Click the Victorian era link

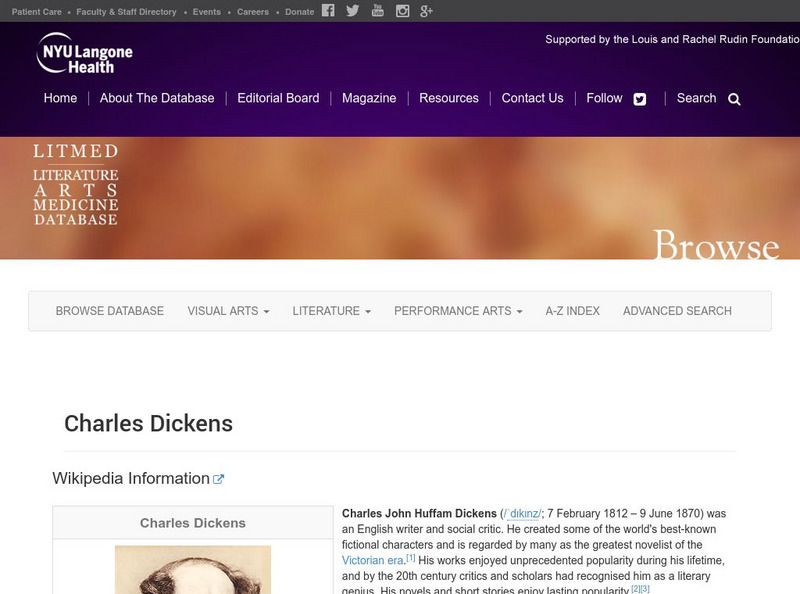372,560
